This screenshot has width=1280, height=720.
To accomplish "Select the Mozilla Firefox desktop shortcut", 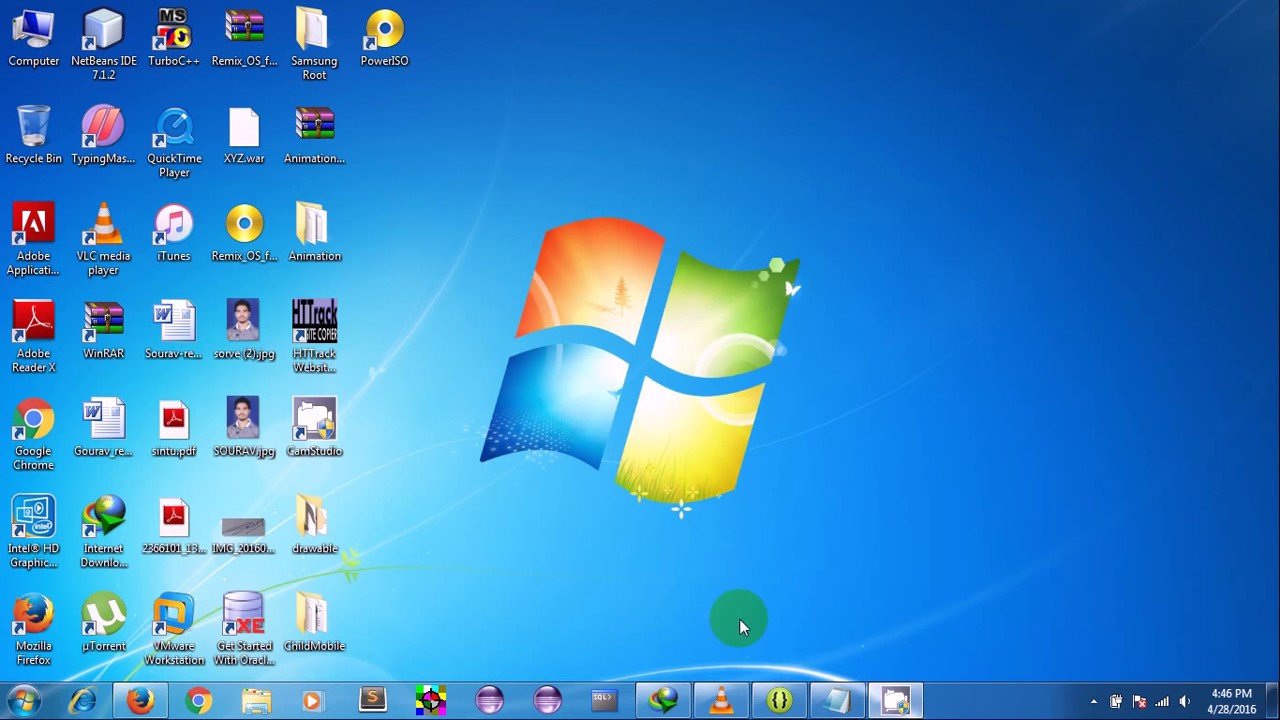I will pyautogui.click(x=33, y=631).
